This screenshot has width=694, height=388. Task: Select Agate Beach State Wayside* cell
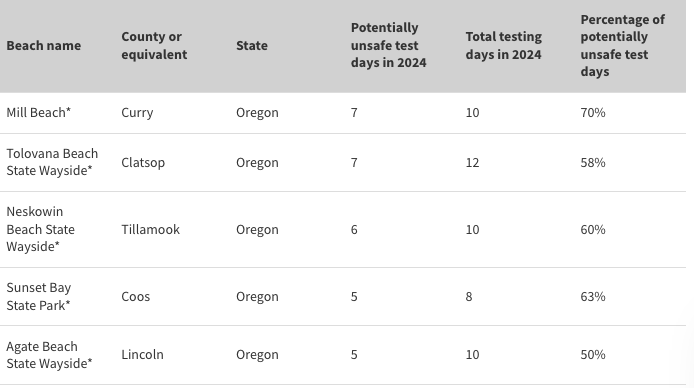coord(49,355)
